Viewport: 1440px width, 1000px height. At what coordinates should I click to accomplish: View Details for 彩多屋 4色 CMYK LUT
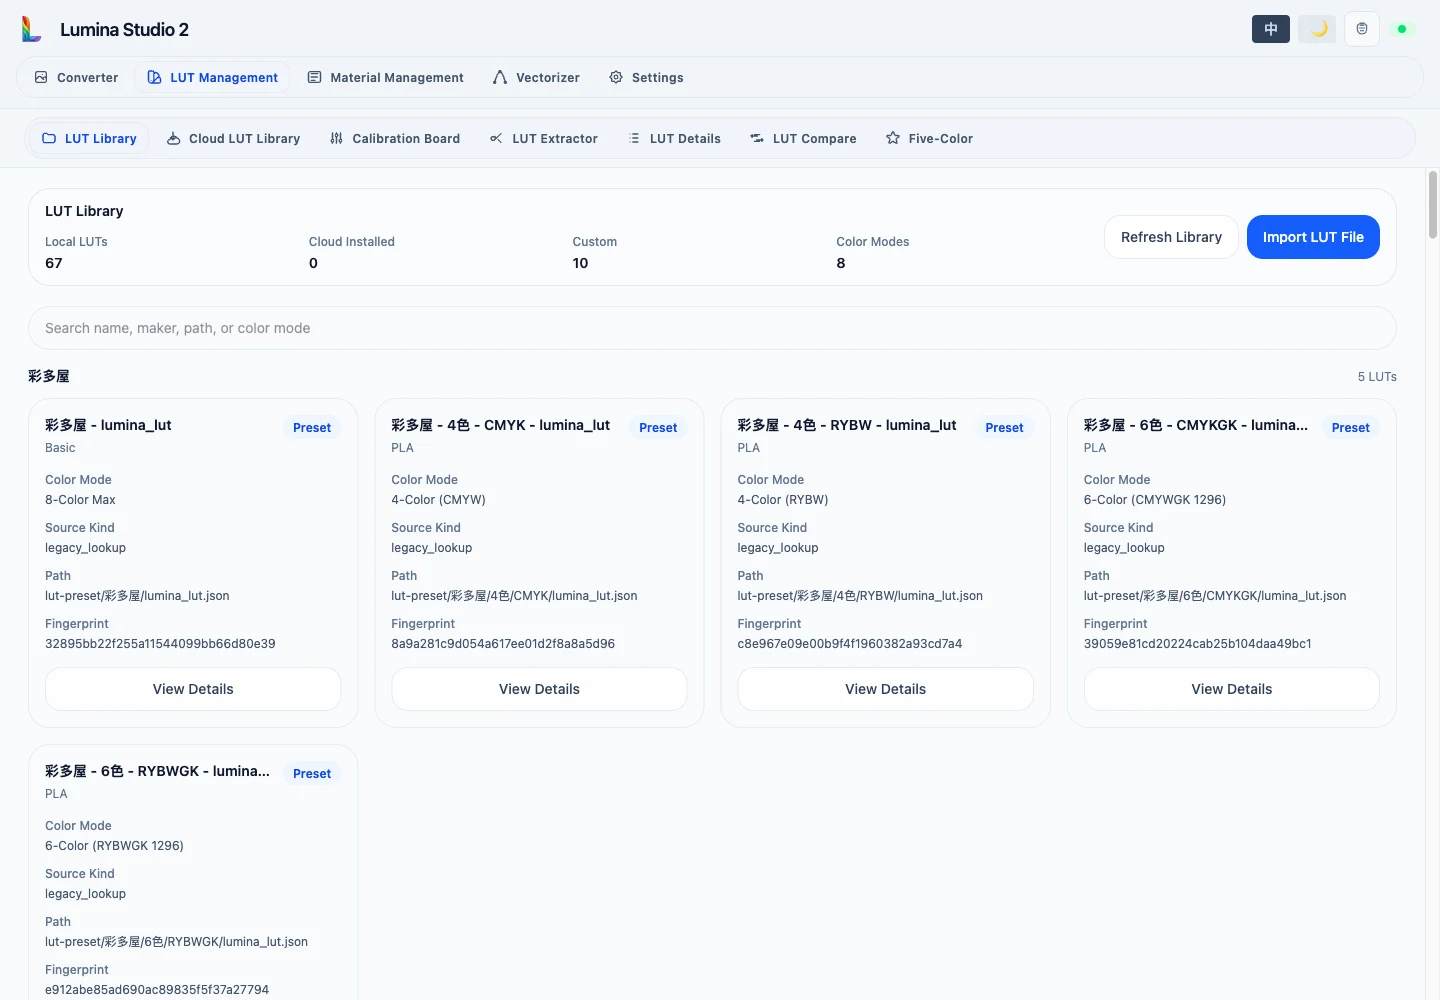coord(539,689)
